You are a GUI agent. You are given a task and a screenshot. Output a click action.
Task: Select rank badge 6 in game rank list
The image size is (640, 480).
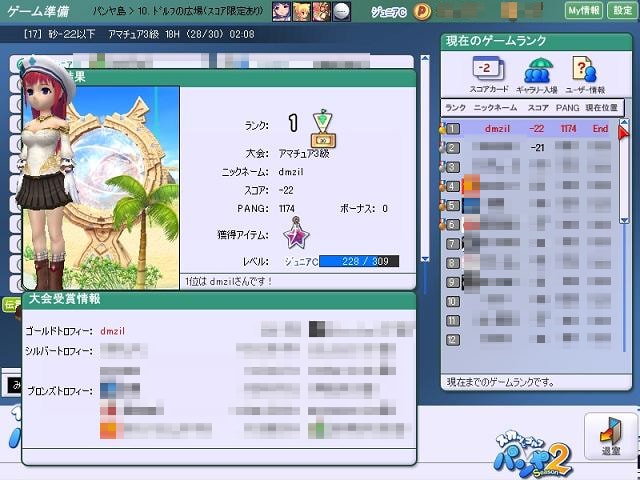point(452,224)
